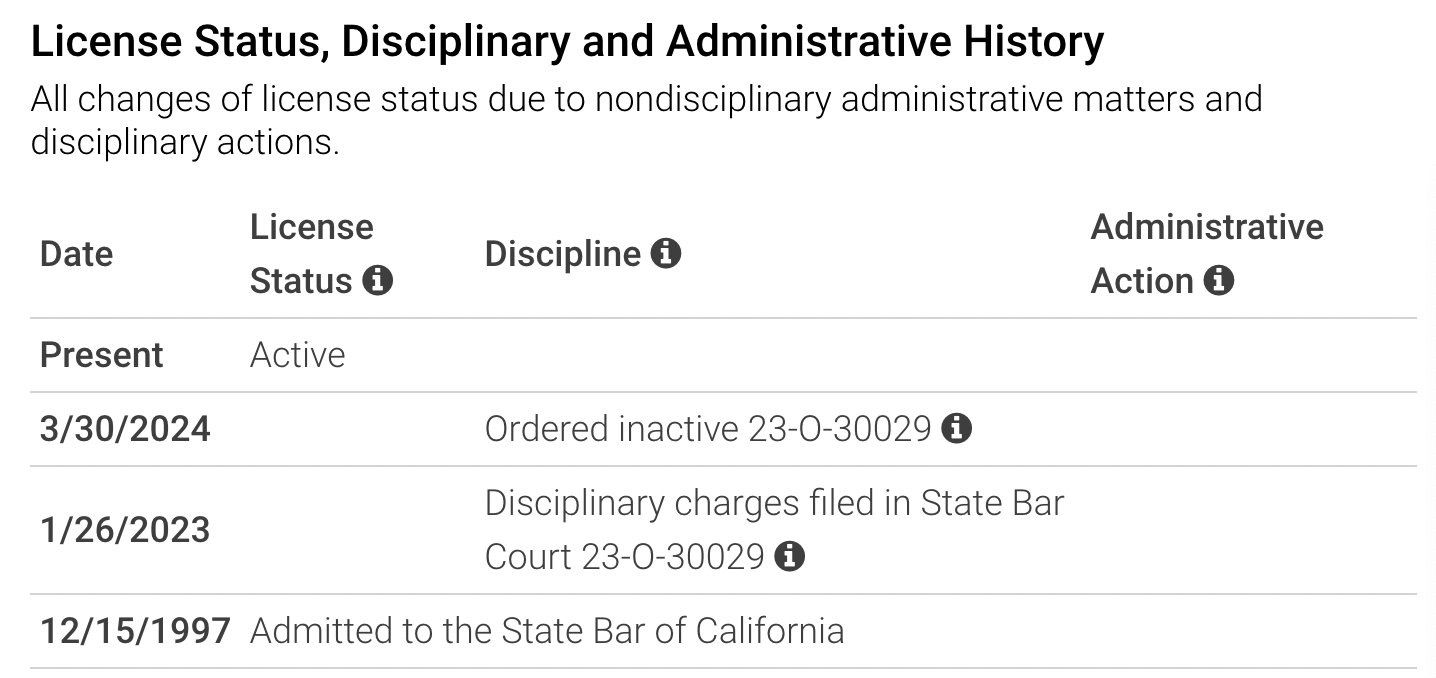Click the Discipline column header label
1436x678 pixels.
pos(562,254)
